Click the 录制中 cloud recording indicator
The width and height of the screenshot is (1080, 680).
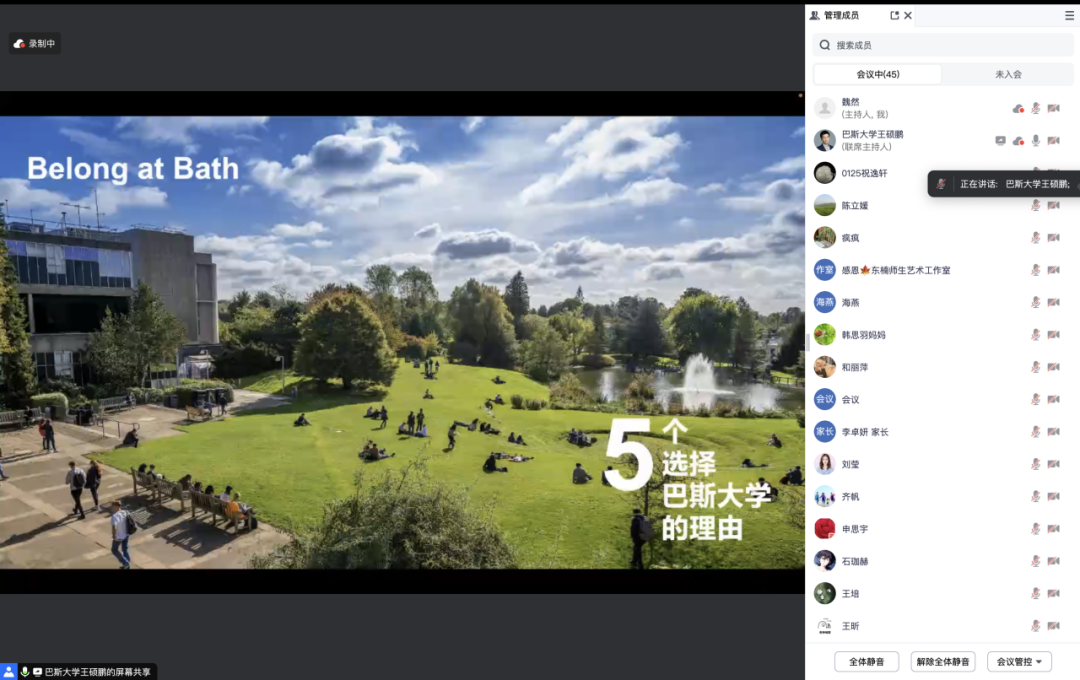point(34,43)
